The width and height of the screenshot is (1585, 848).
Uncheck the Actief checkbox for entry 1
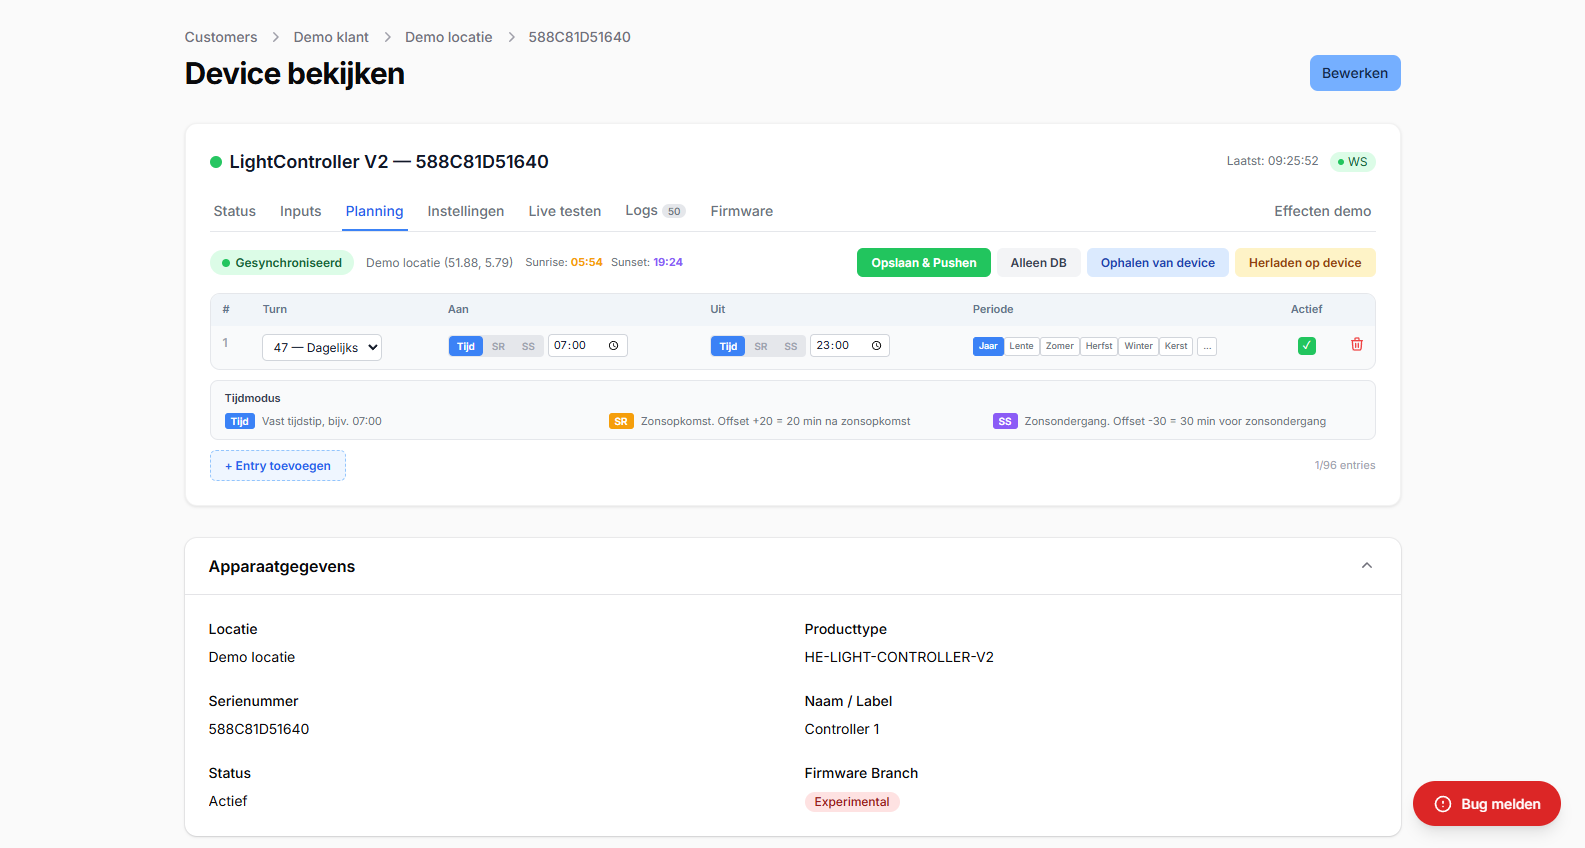pos(1306,346)
